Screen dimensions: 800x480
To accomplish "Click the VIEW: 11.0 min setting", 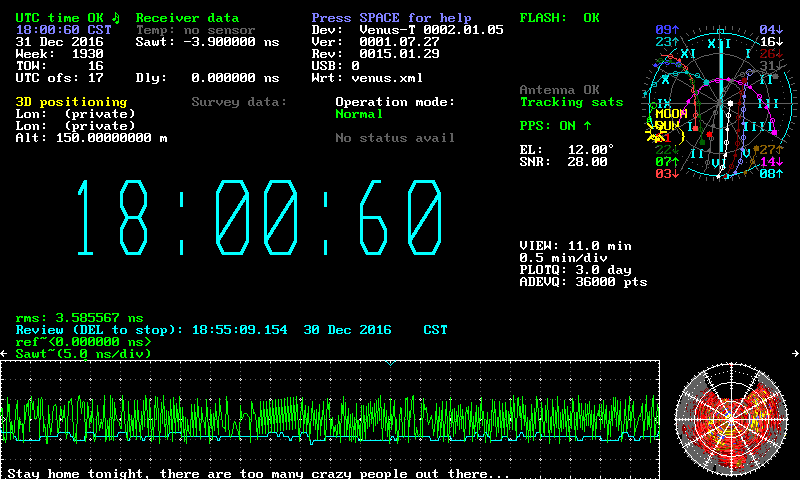I will tap(575, 246).
